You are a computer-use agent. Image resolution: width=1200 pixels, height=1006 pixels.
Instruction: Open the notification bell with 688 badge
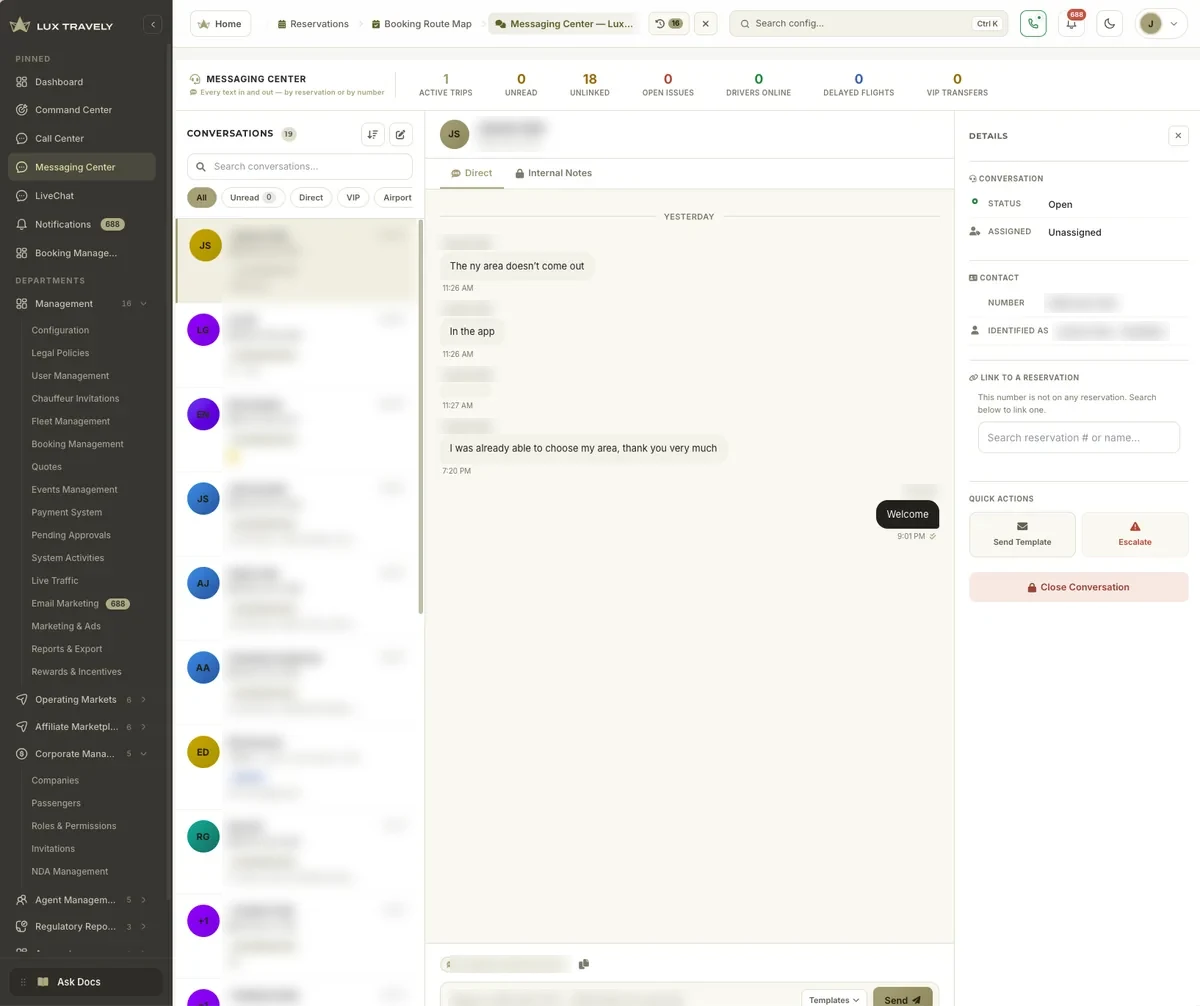[1071, 23]
